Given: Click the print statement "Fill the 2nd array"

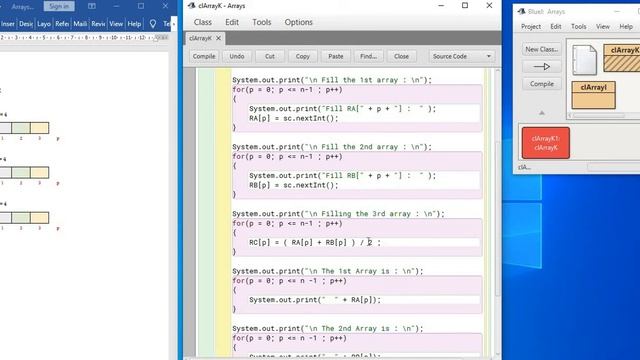Looking at the screenshot, I should [x=332, y=147].
